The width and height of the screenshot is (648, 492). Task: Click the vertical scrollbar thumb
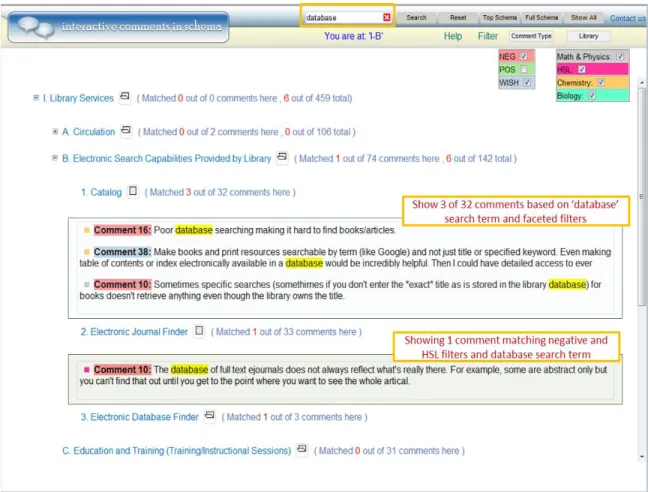[x=641, y=197]
